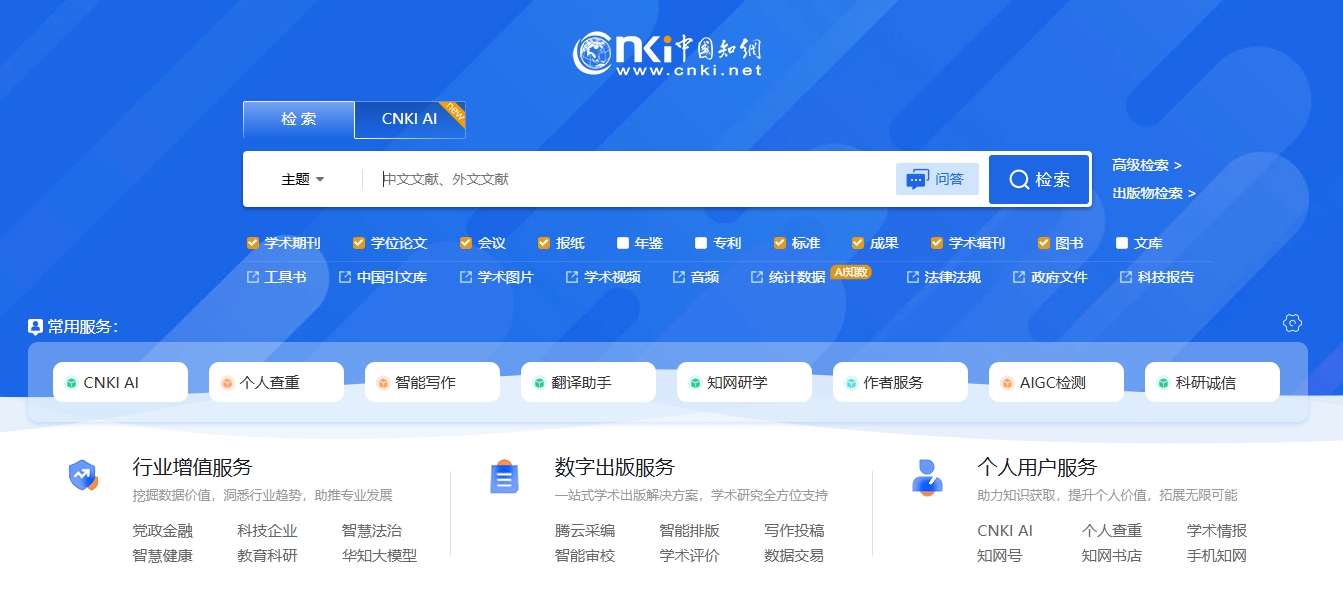The width and height of the screenshot is (1343, 604).
Task: Switch to the CNKI AI tab
Action: [410, 119]
